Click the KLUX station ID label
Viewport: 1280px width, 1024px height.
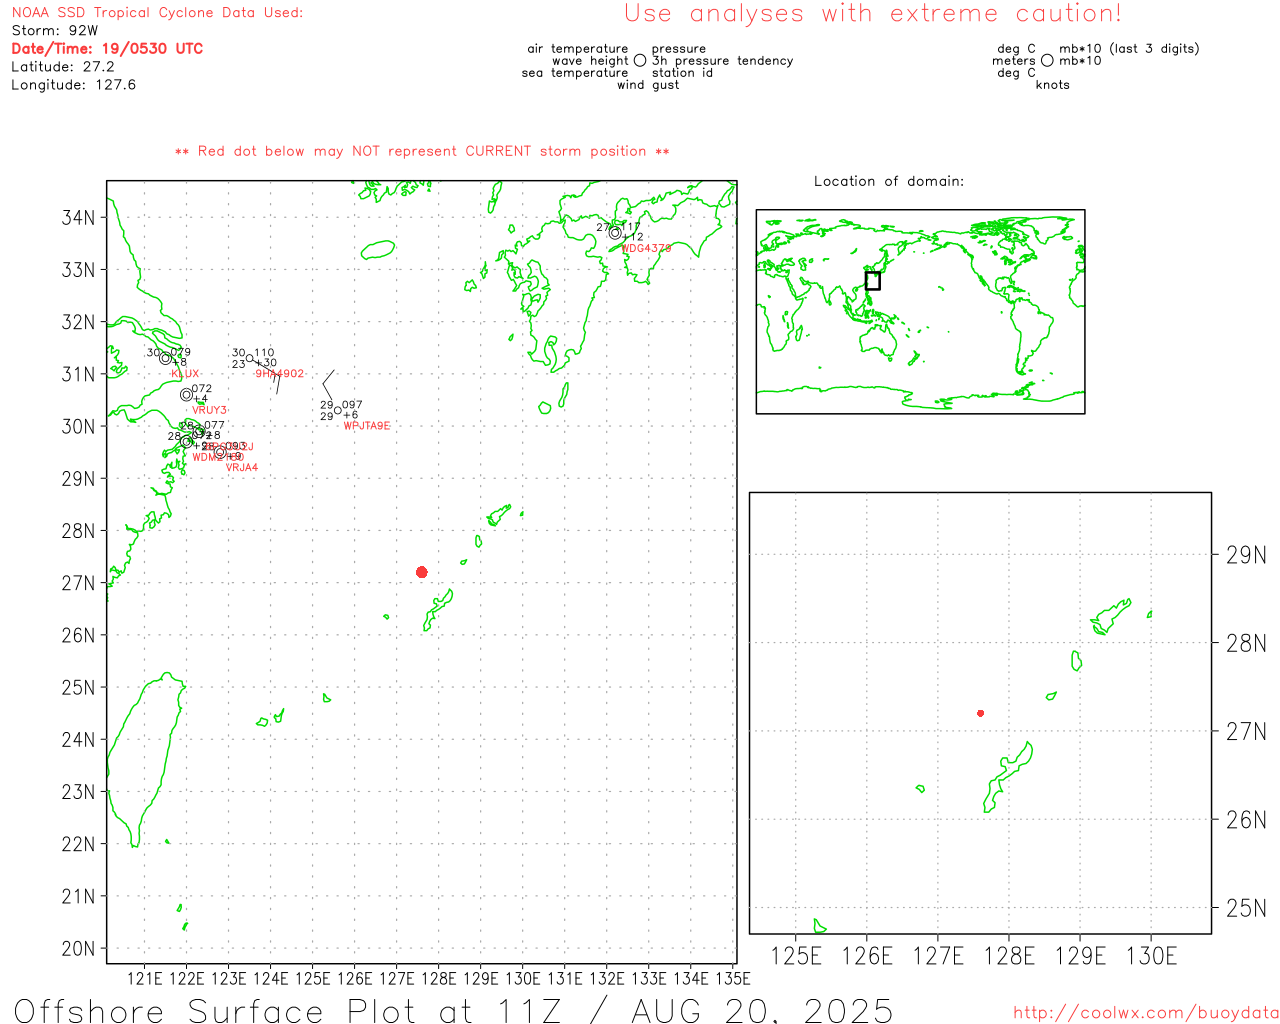click(185, 374)
